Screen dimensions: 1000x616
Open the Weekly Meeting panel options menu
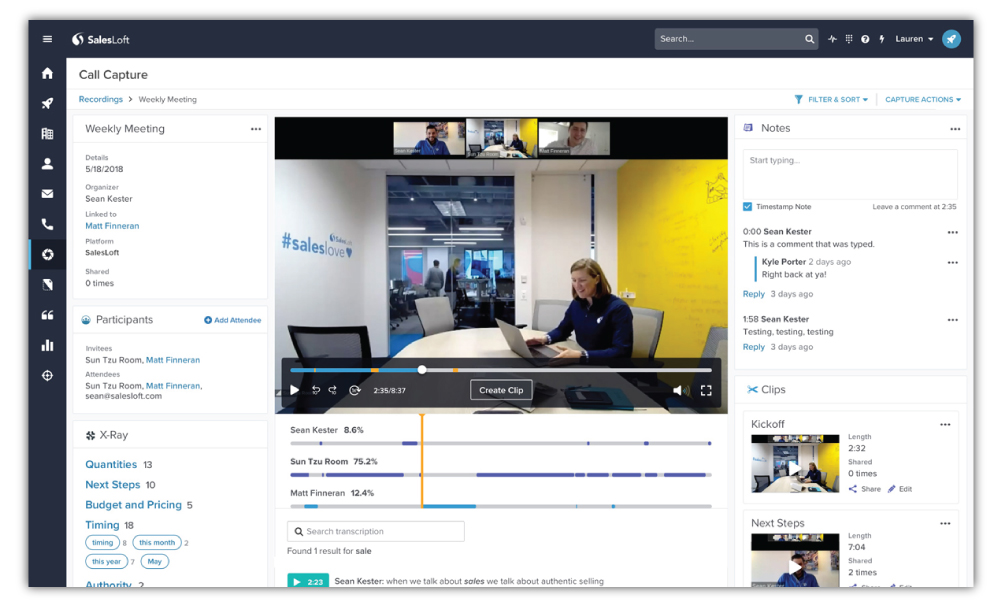click(256, 129)
